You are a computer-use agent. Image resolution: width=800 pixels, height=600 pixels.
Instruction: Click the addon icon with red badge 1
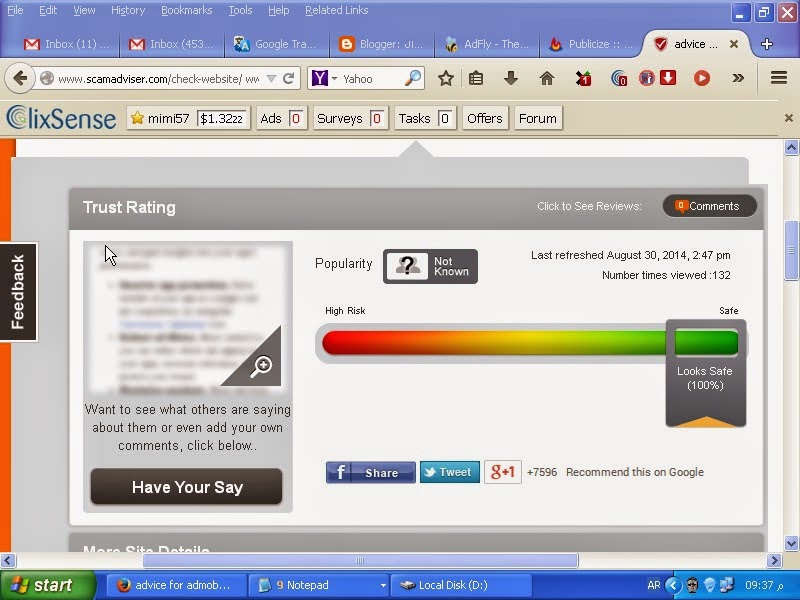point(584,78)
